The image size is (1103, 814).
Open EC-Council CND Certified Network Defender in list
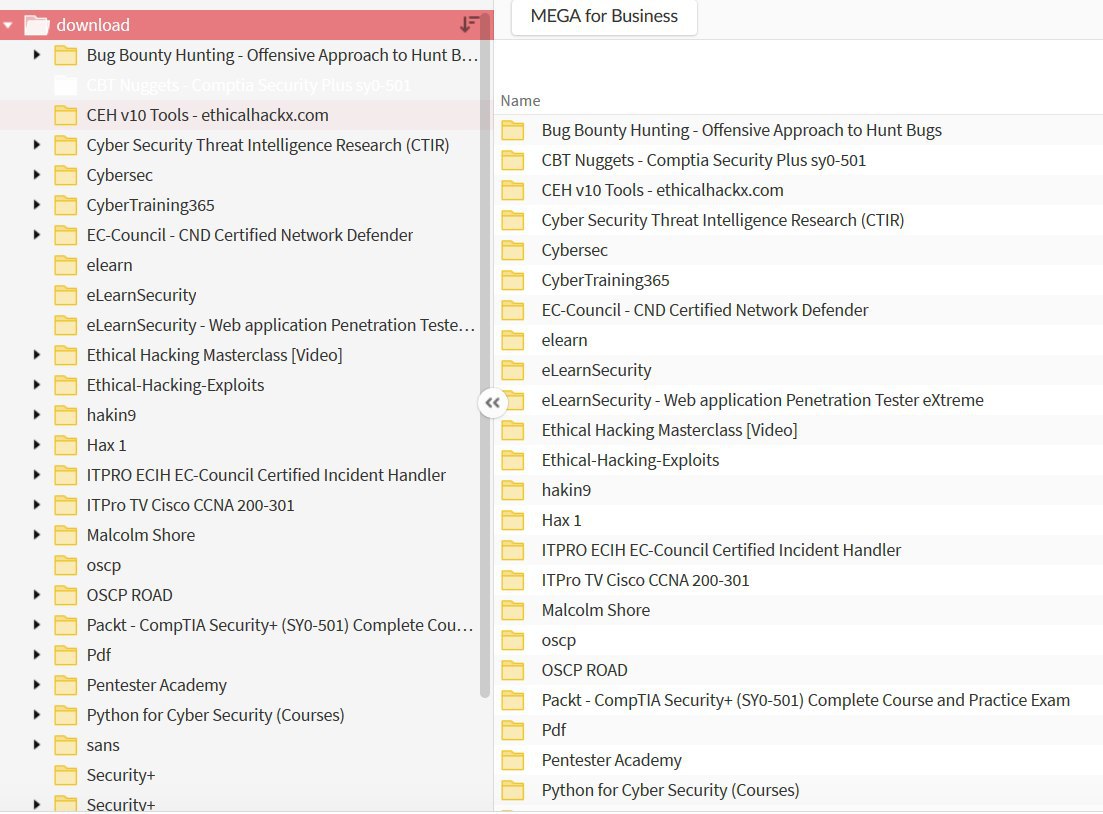click(x=705, y=310)
